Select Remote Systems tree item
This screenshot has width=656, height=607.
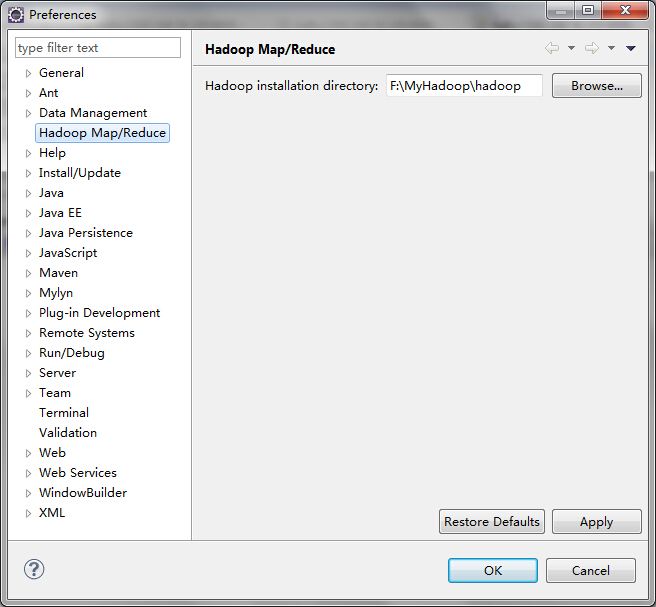pos(87,333)
